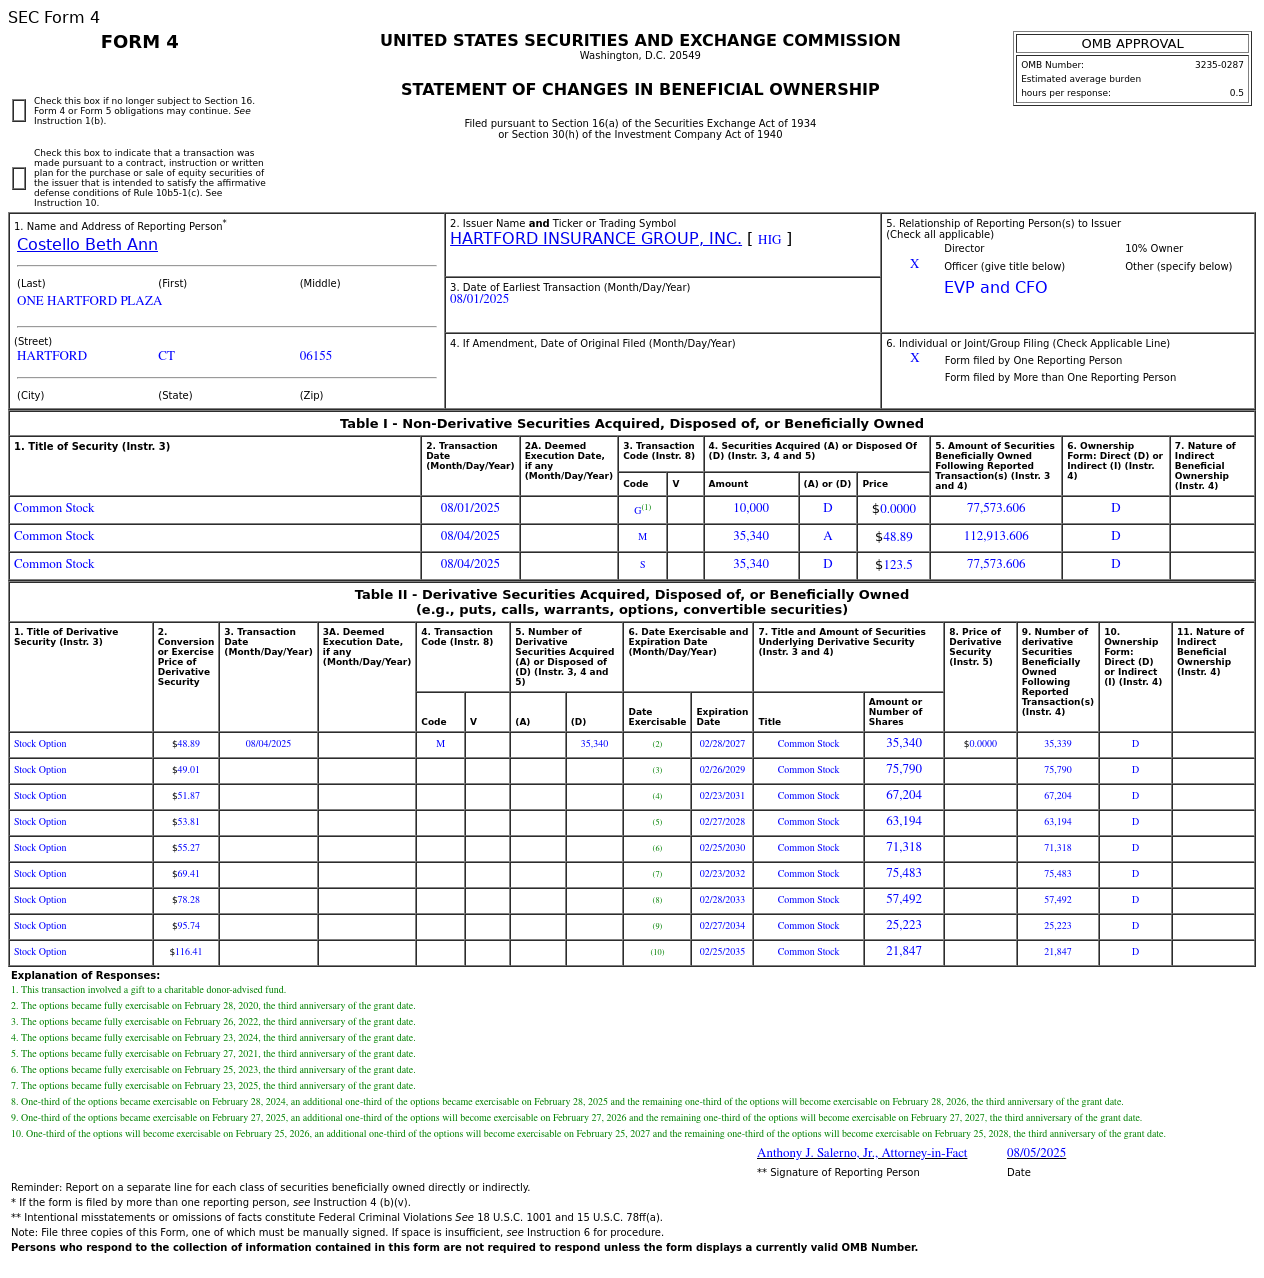Click expiration date 02/27/2034

722,926
